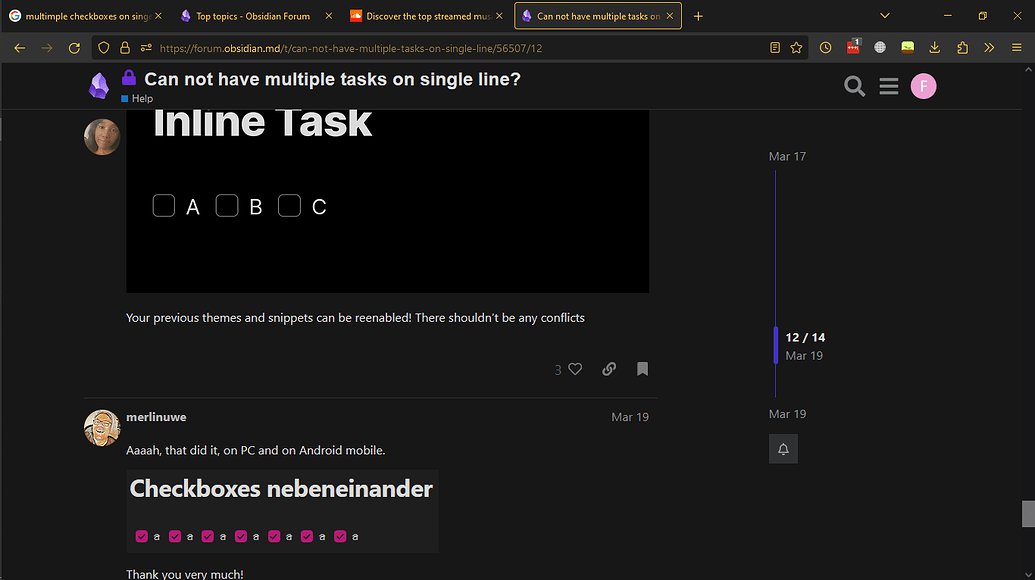Image resolution: width=1035 pixels, height=580 pixels.
Task: Bookmark the post above merlinuwe's reply
Action: point(641,368)
